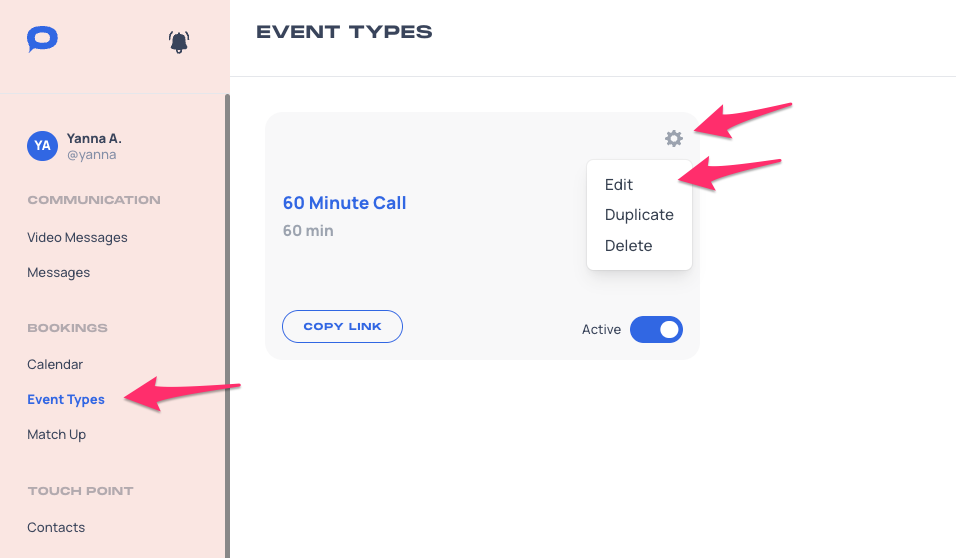Image resolution: width=956 pixels, height=558 pixels.
Task: Choose Duplicate in the gear menu
Action: point(639,215)
